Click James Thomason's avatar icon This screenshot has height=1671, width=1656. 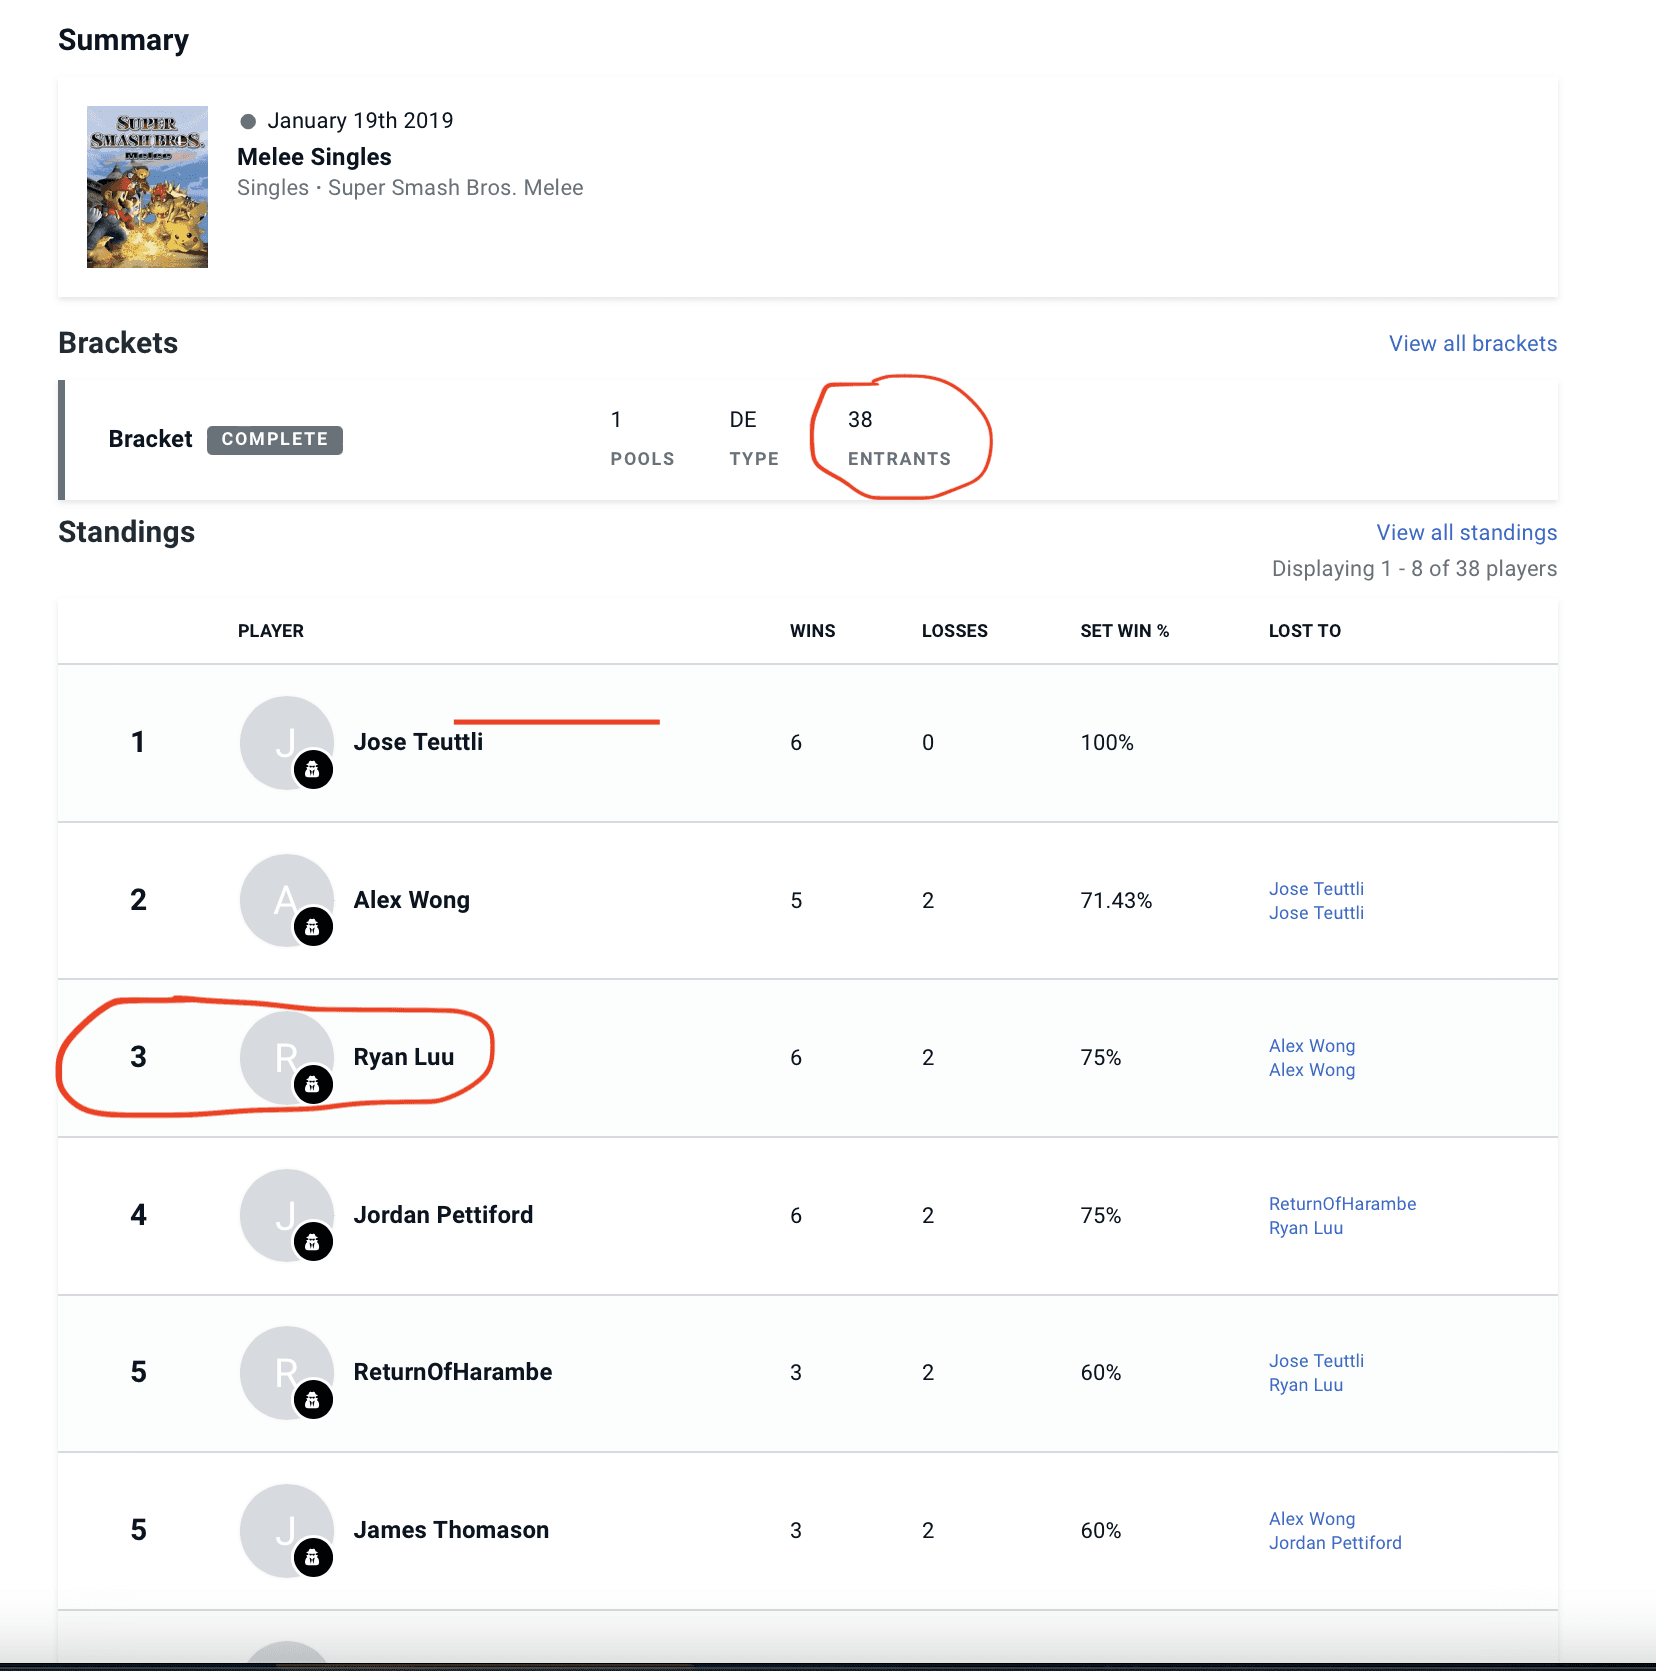click(x=286, y=1530)
